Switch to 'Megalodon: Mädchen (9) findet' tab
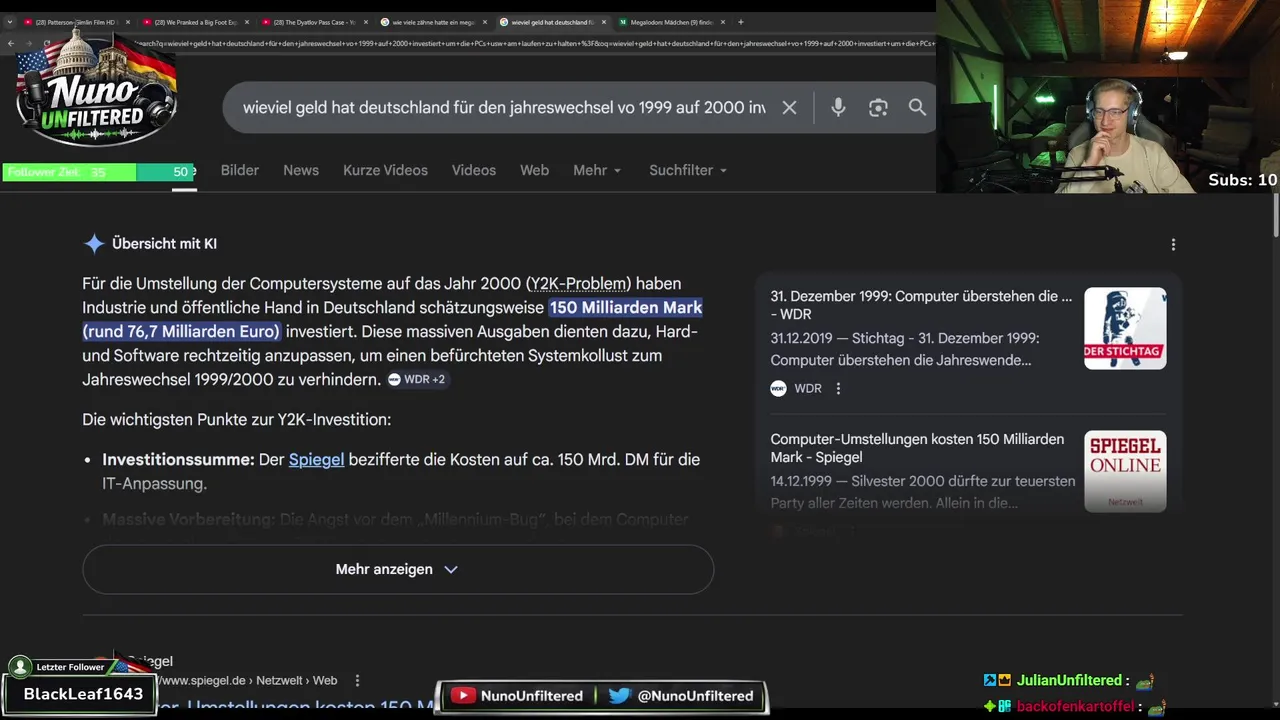 tap(670, 22)
